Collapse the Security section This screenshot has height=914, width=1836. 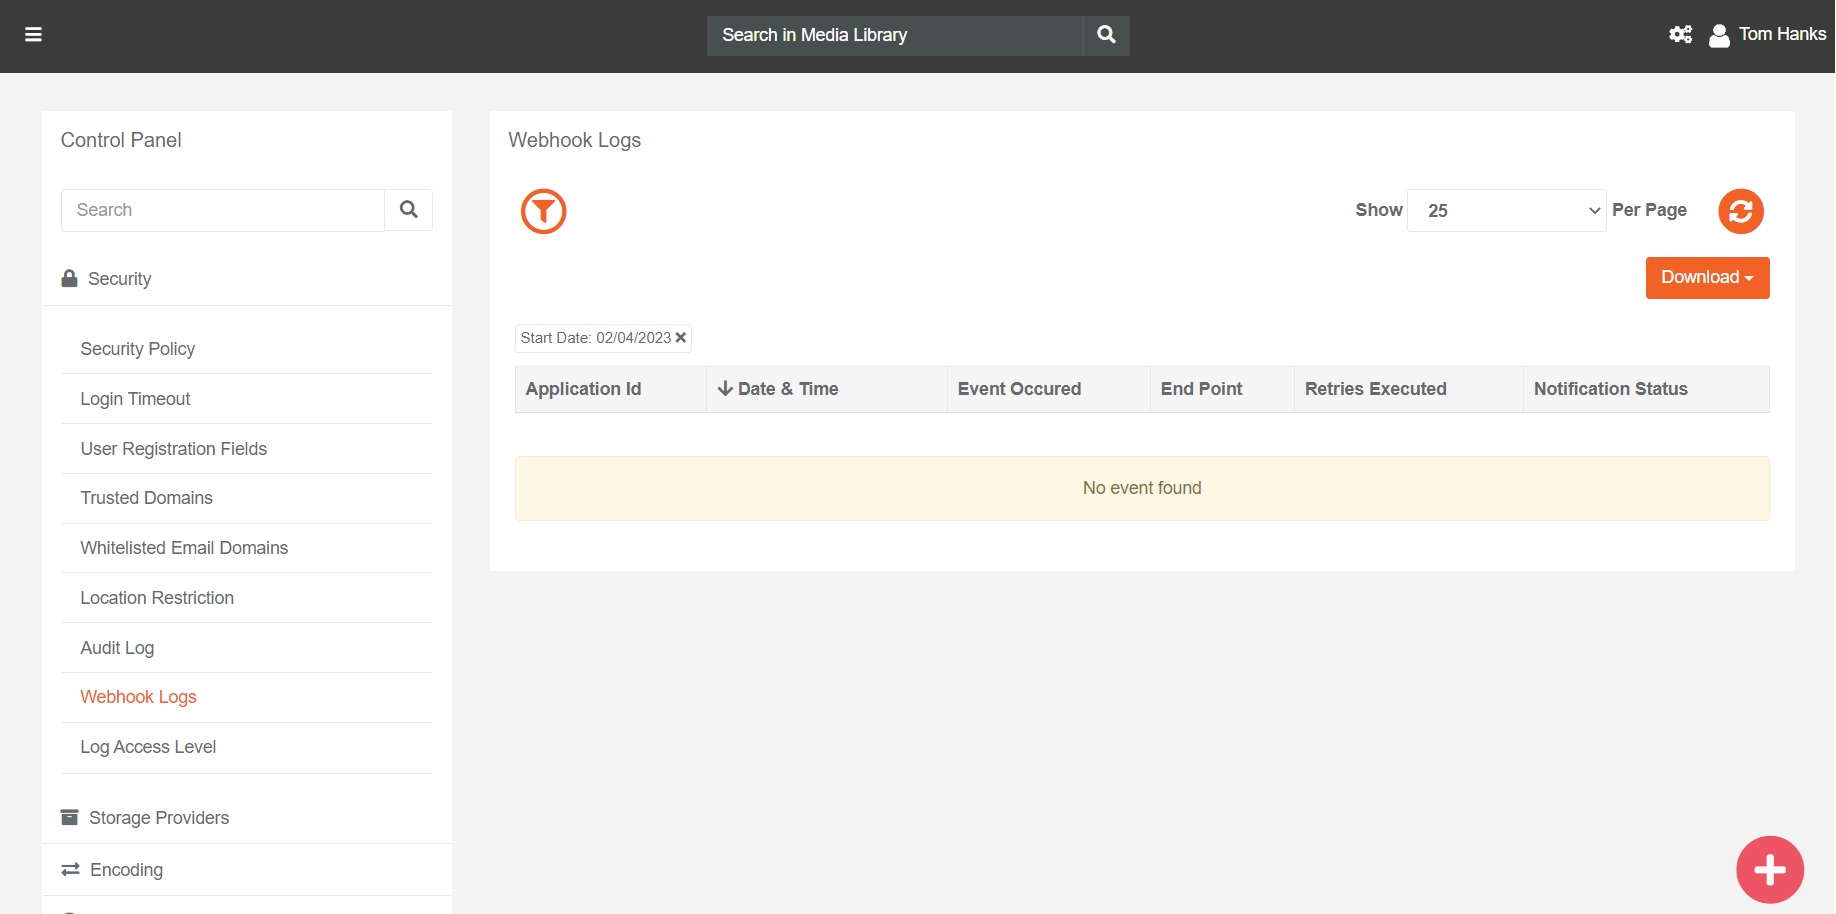(119, 279)
